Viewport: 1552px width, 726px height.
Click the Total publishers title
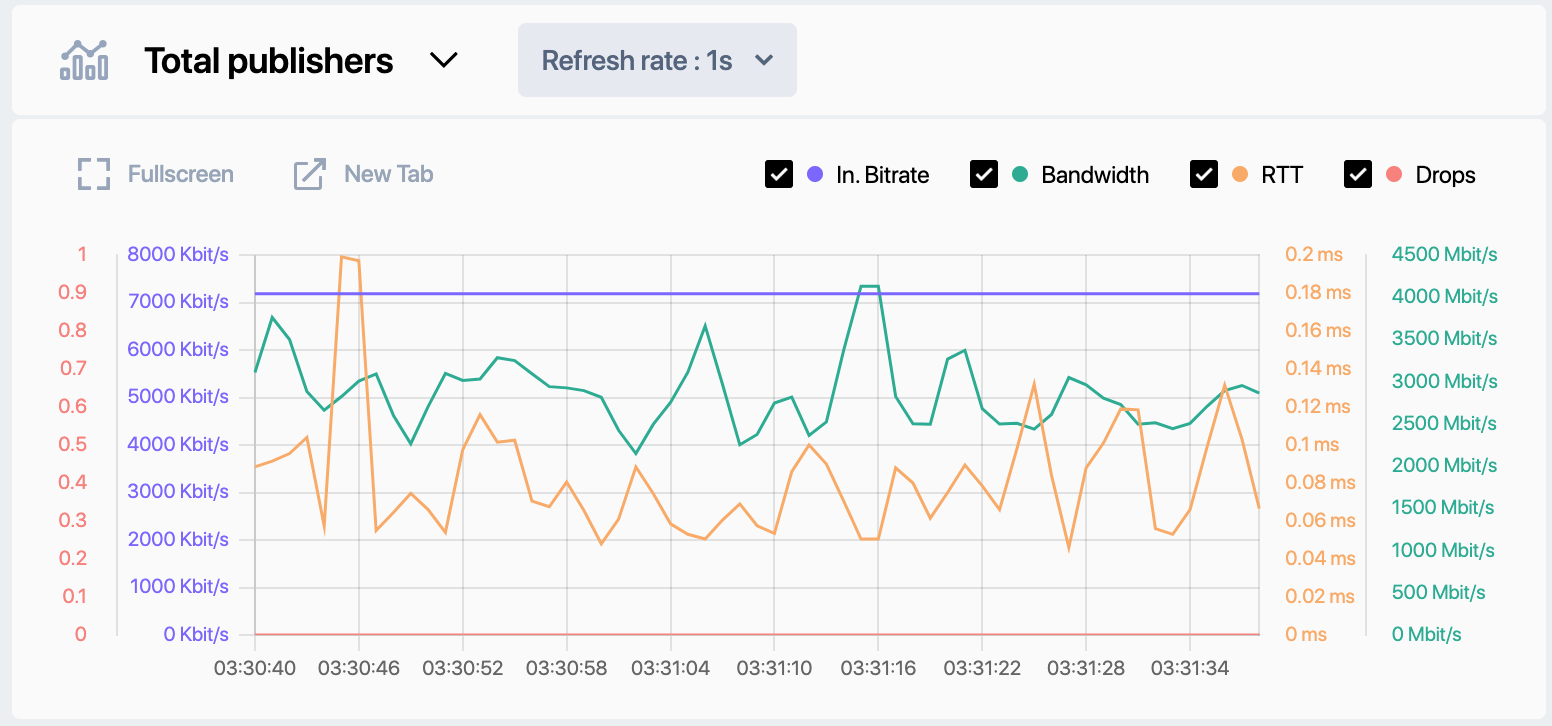(268, 61)
